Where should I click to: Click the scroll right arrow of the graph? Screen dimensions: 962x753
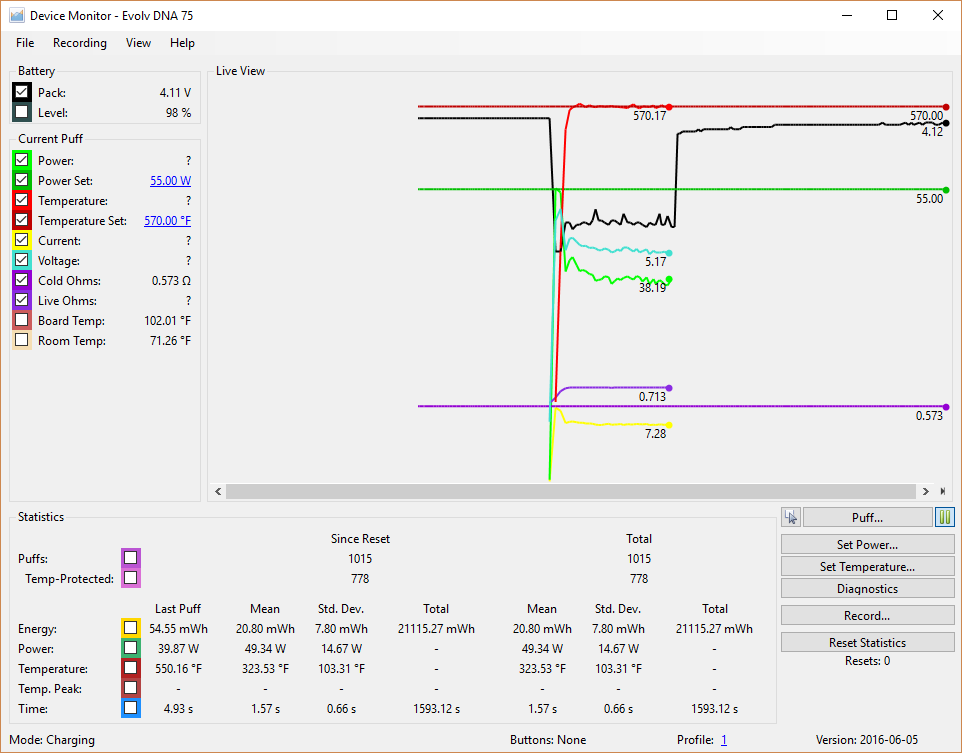click(925, 491)
